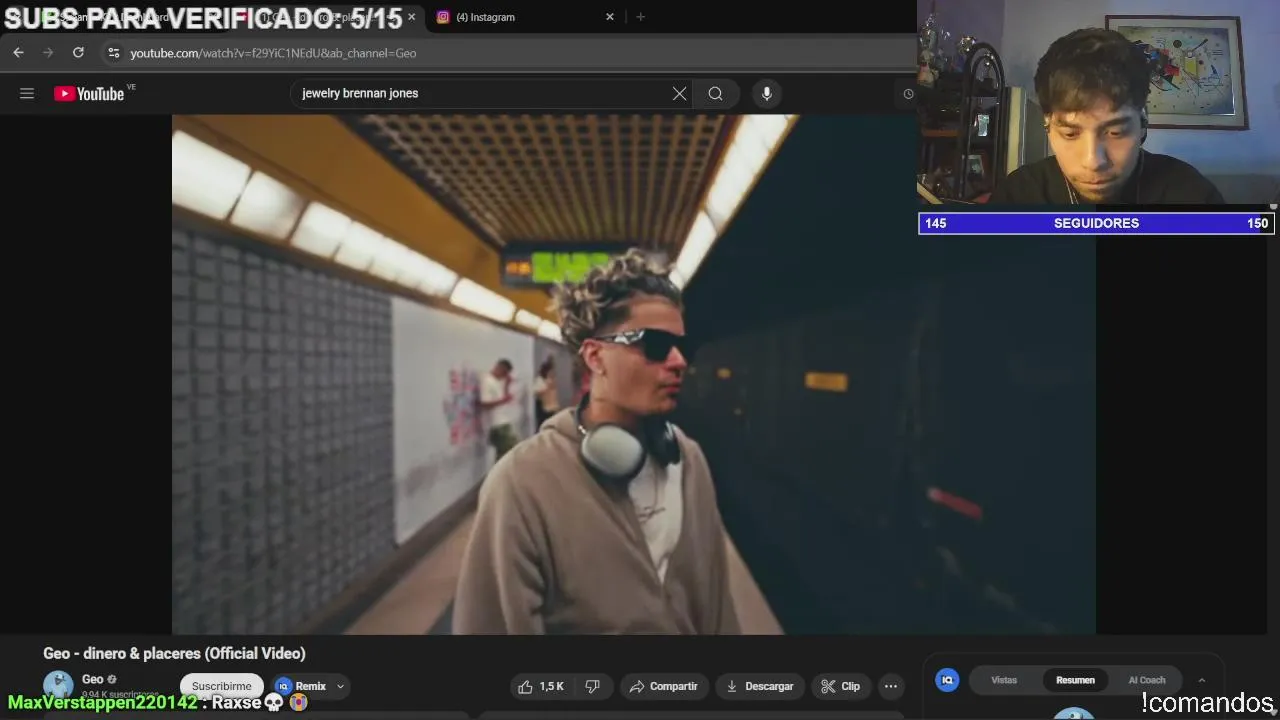Select the AI Coach tab
This screenshot has width=1280, height=720.
coord(1147,680)
